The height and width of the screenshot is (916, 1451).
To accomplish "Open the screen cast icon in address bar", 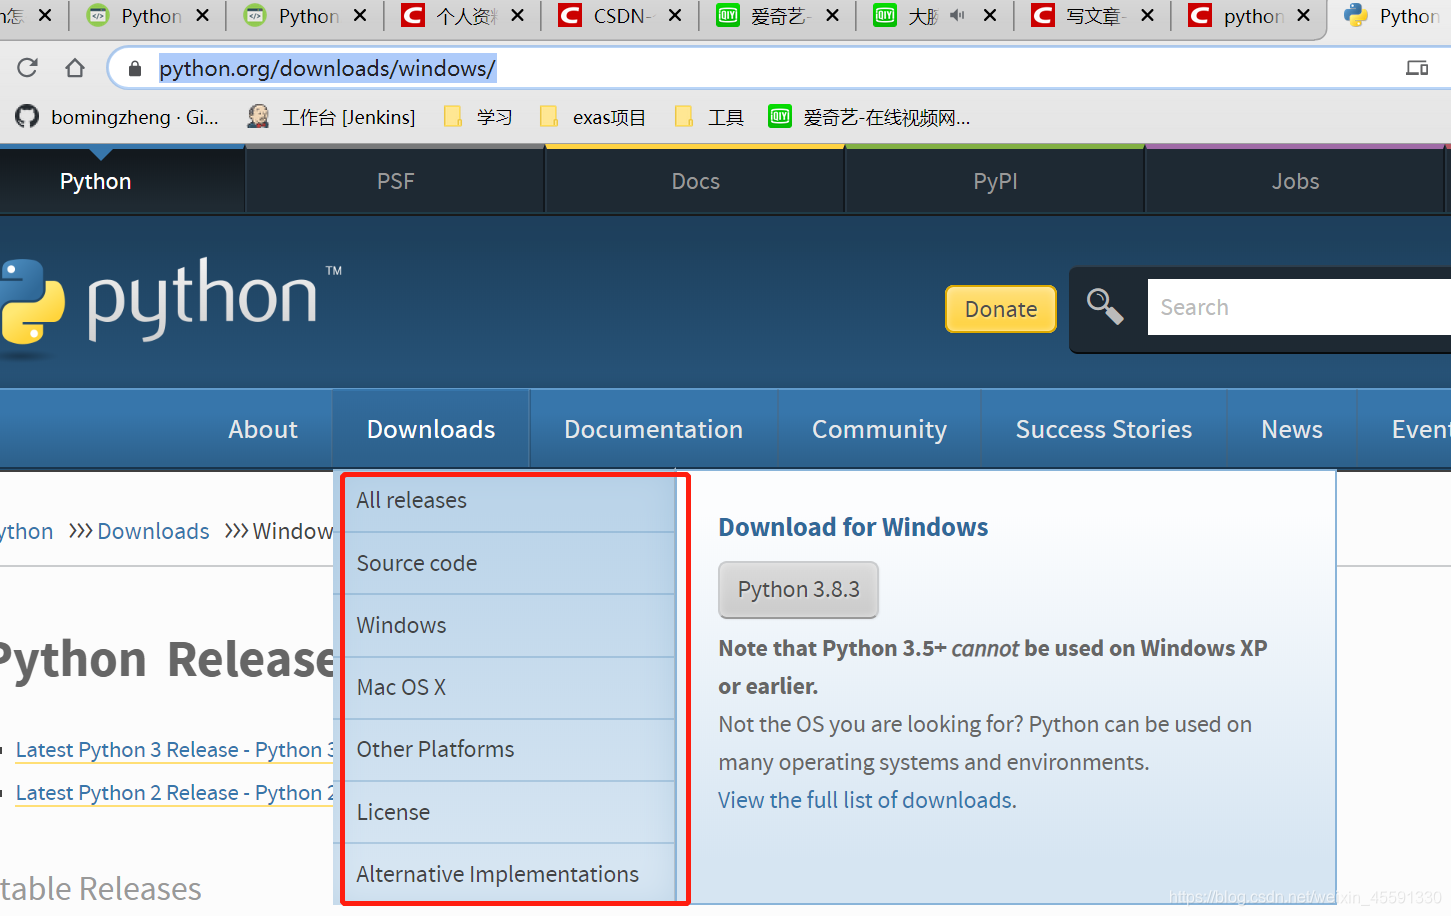I will (1417, 68).
